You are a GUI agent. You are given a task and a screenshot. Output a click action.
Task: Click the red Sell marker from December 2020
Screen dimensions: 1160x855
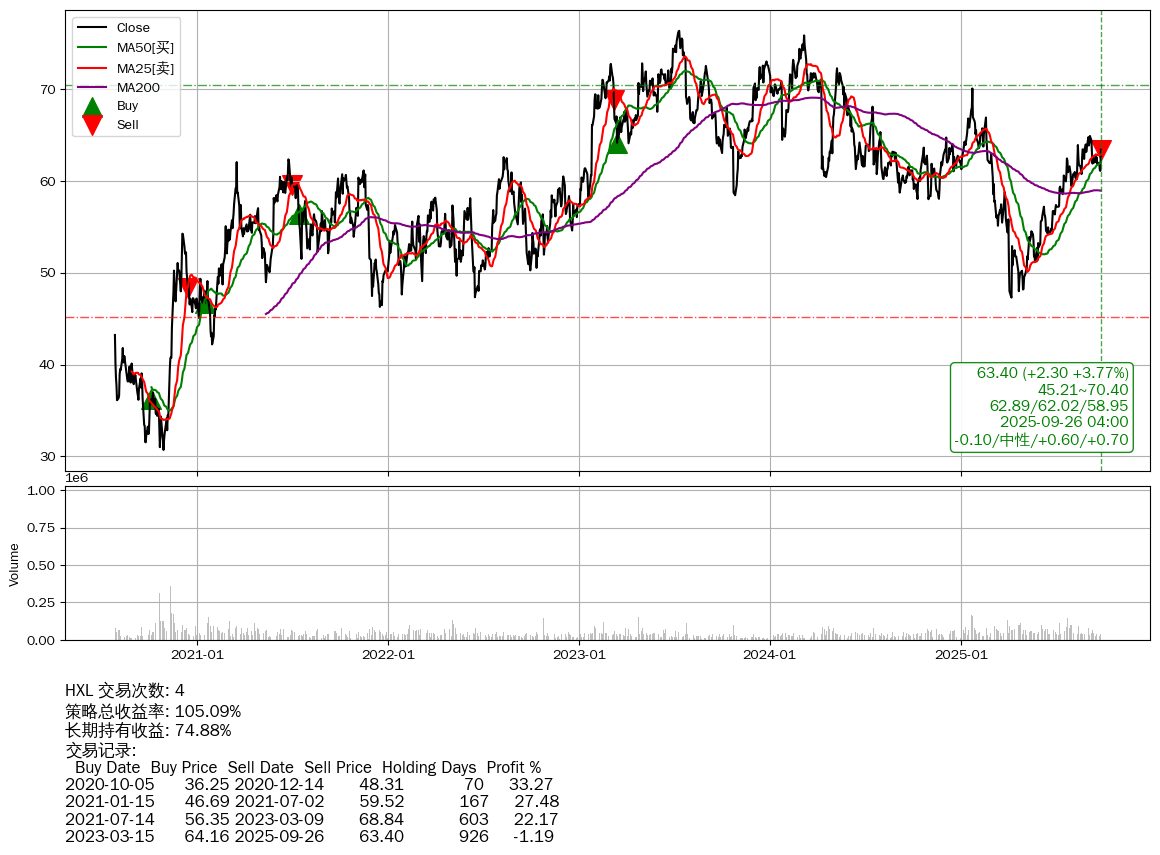point(189,285)
